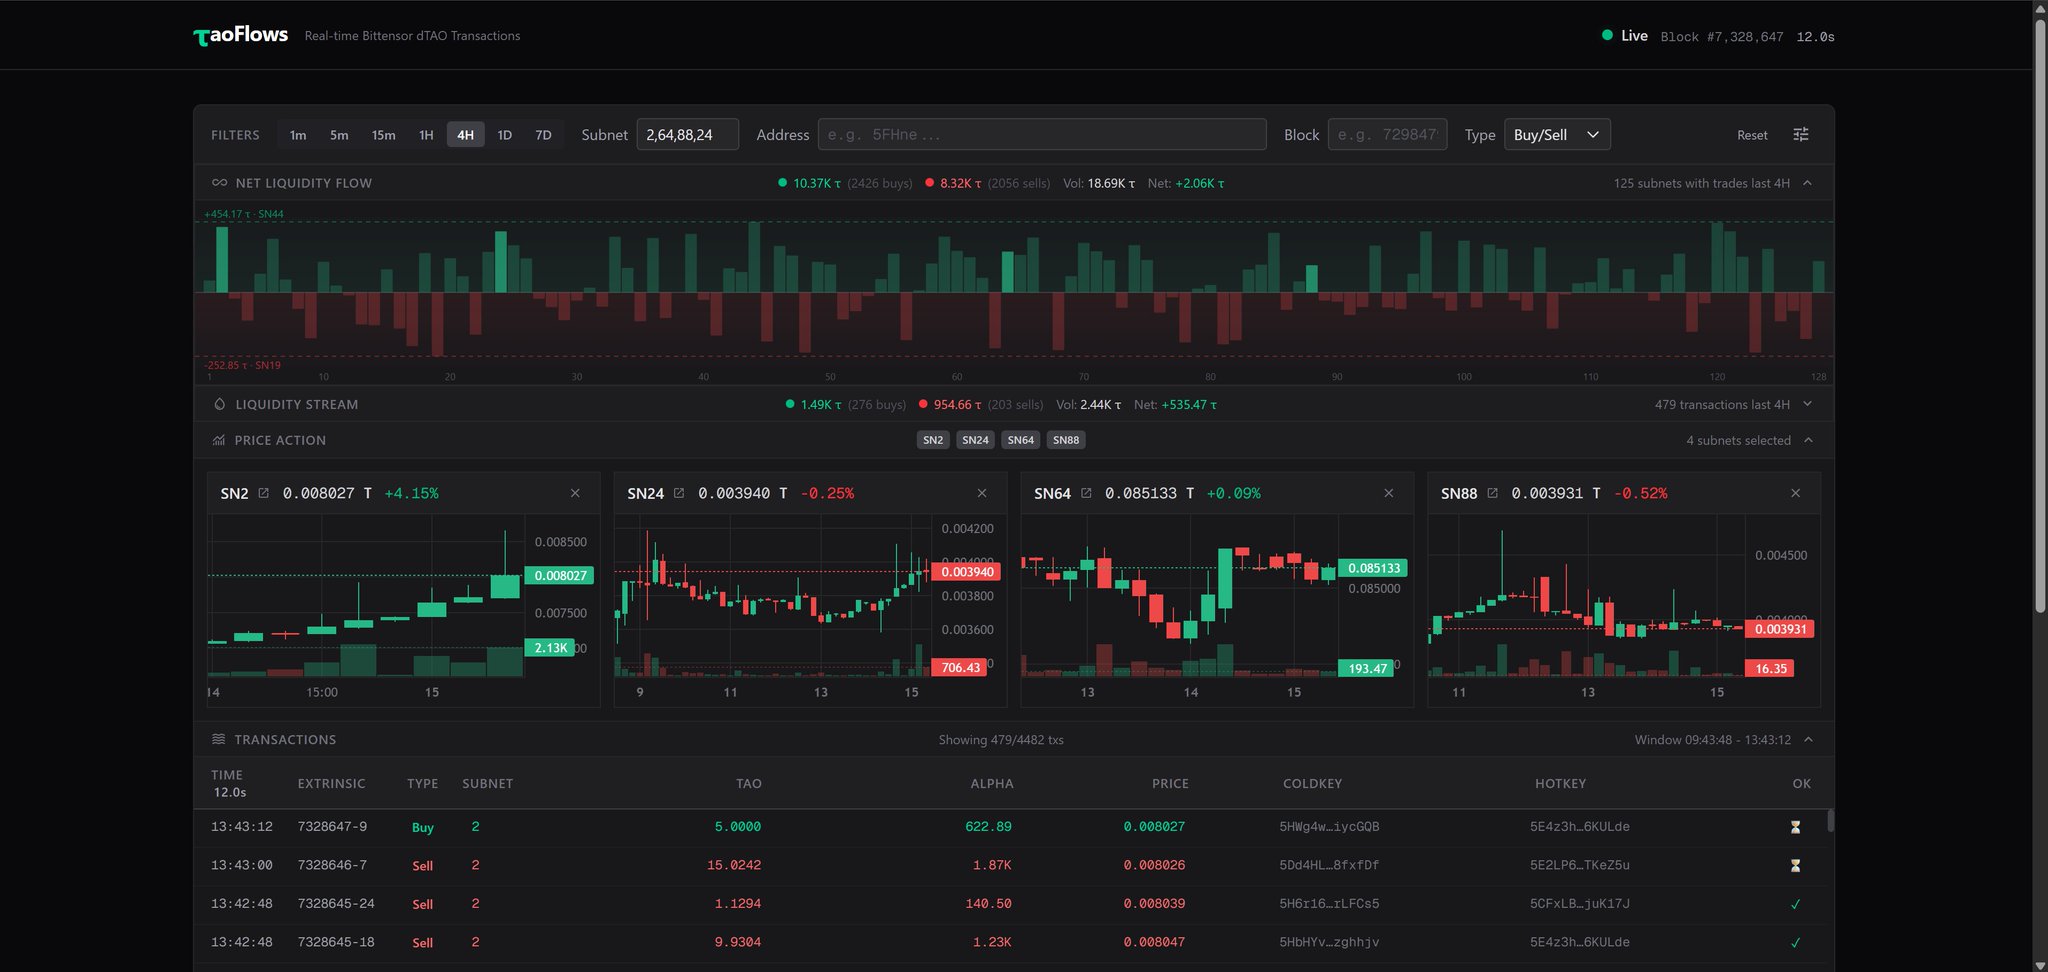Open the Type Buy/Sell dropdown
Viewport: 2048px width, 972px height.
click(1556, 135)
